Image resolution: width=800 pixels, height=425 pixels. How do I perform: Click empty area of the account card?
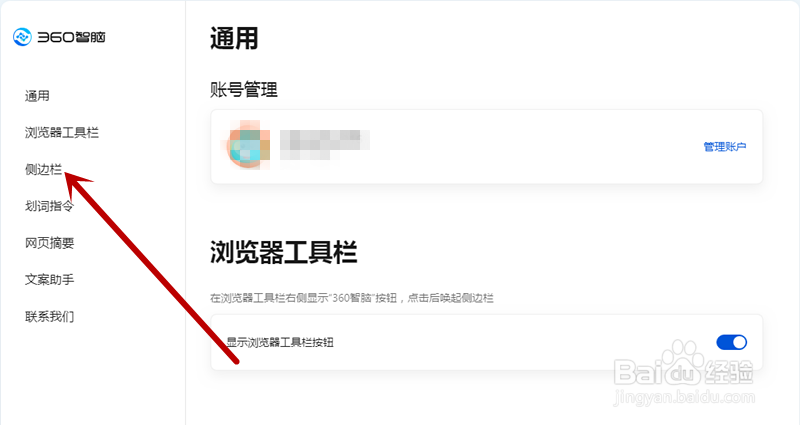tap(536, 146)
